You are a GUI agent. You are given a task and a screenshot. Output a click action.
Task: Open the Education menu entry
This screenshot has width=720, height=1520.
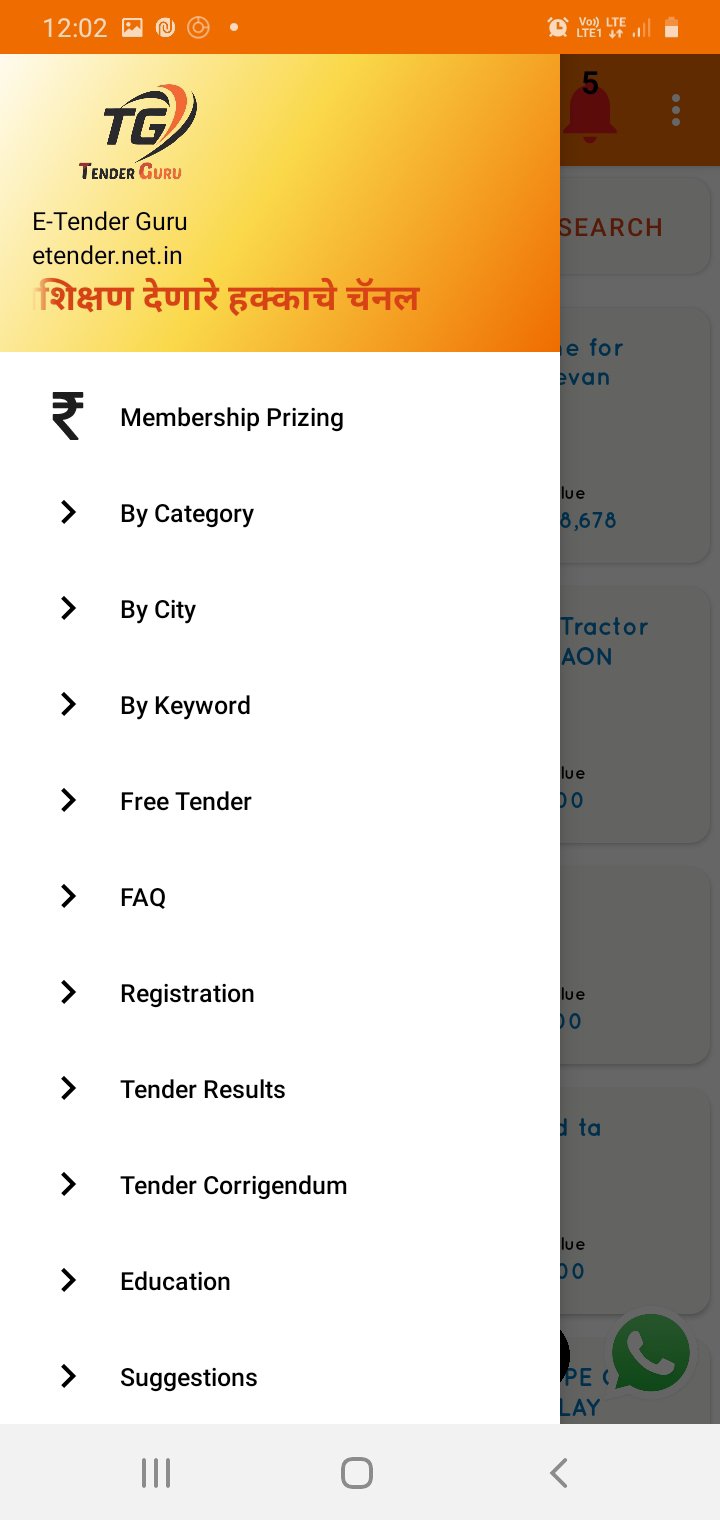[x=175, y=1281]
